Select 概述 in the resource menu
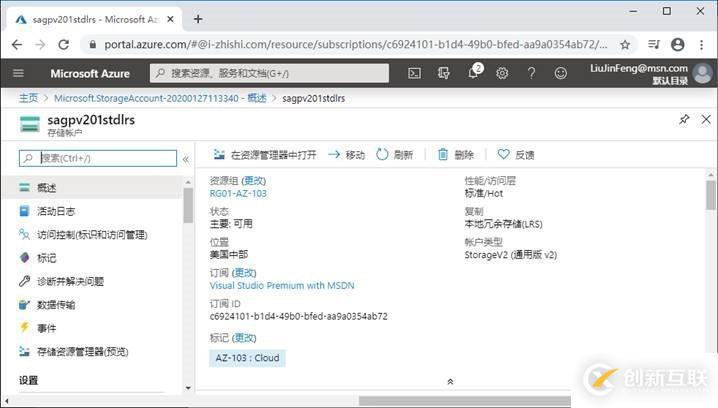 [x=92, y=188]
